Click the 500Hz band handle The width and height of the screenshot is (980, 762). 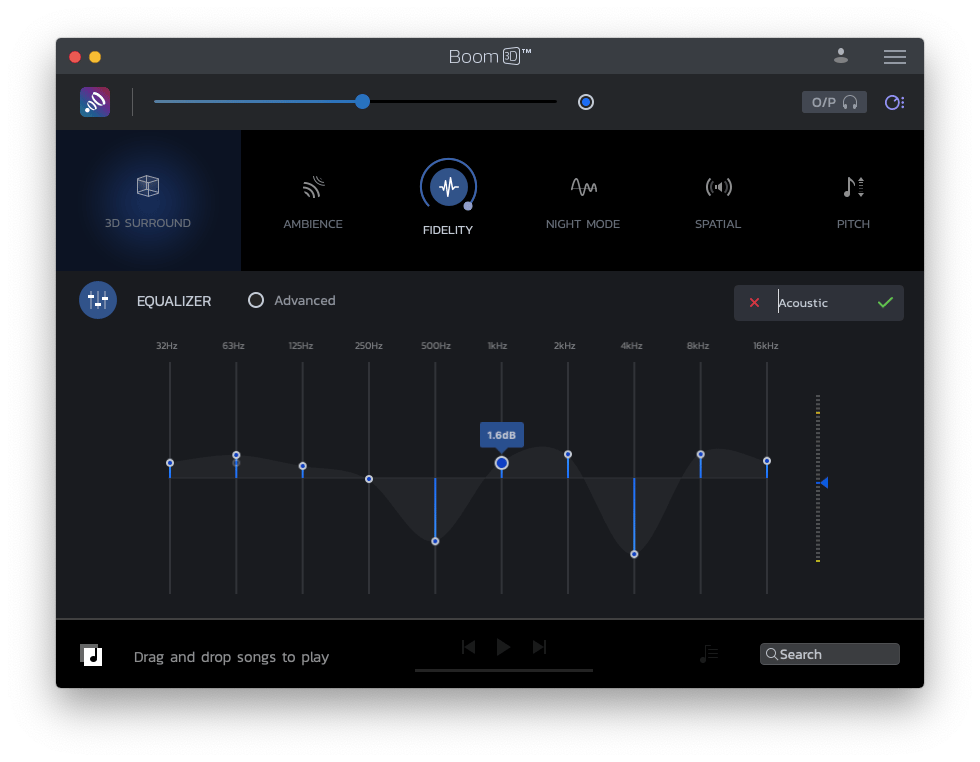click(435, 541)
